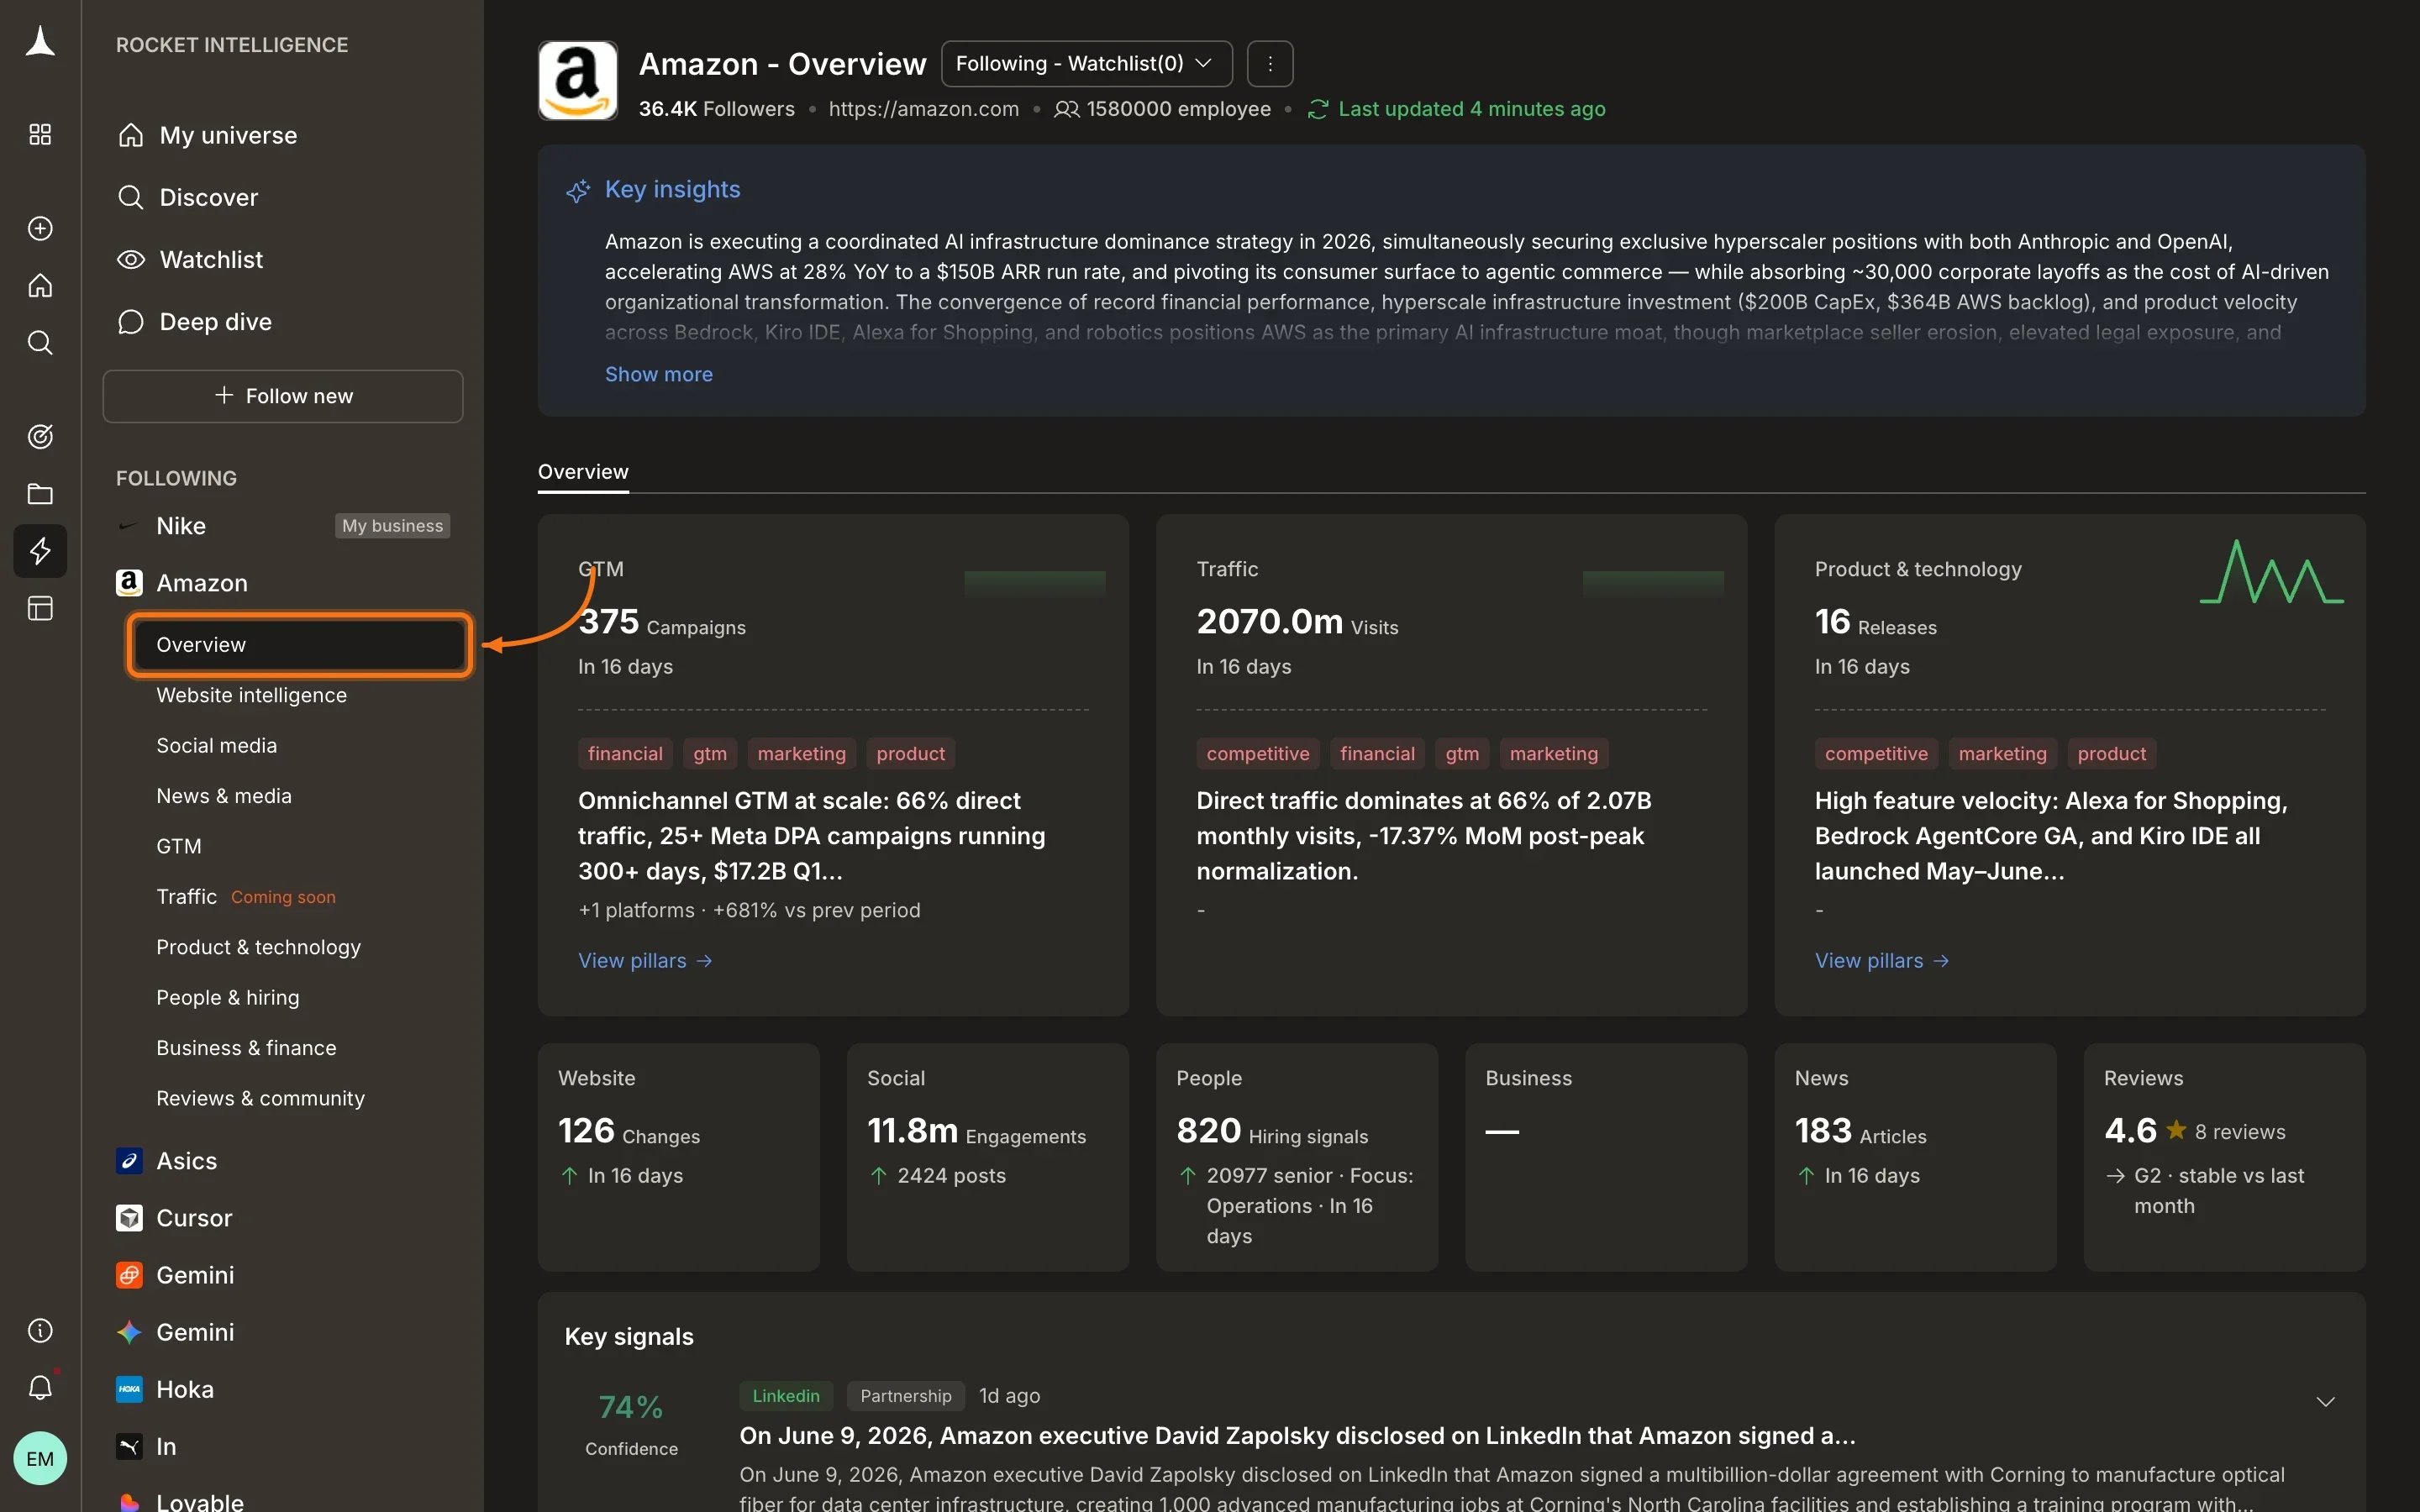2420x1512 pixels.
Task: Click the product tag in Product & technology card
Action: tap(2111, 754)
